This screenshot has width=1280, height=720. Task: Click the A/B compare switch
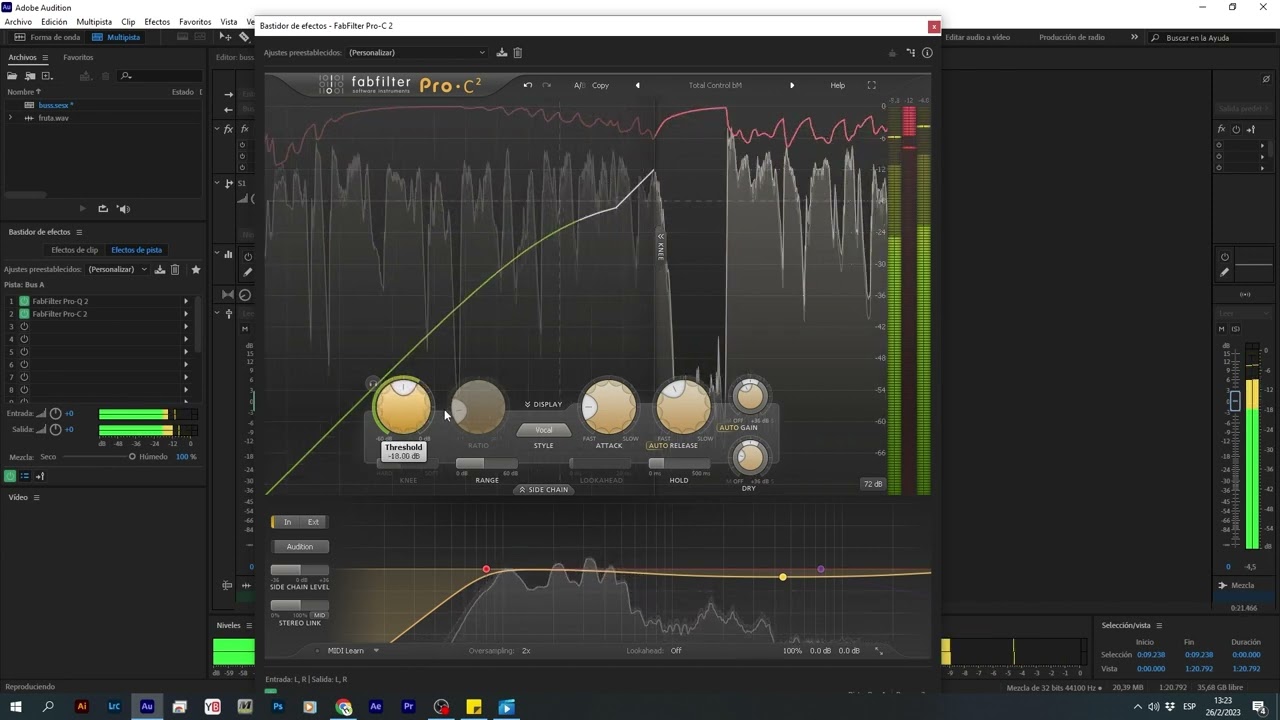point(579,85)
